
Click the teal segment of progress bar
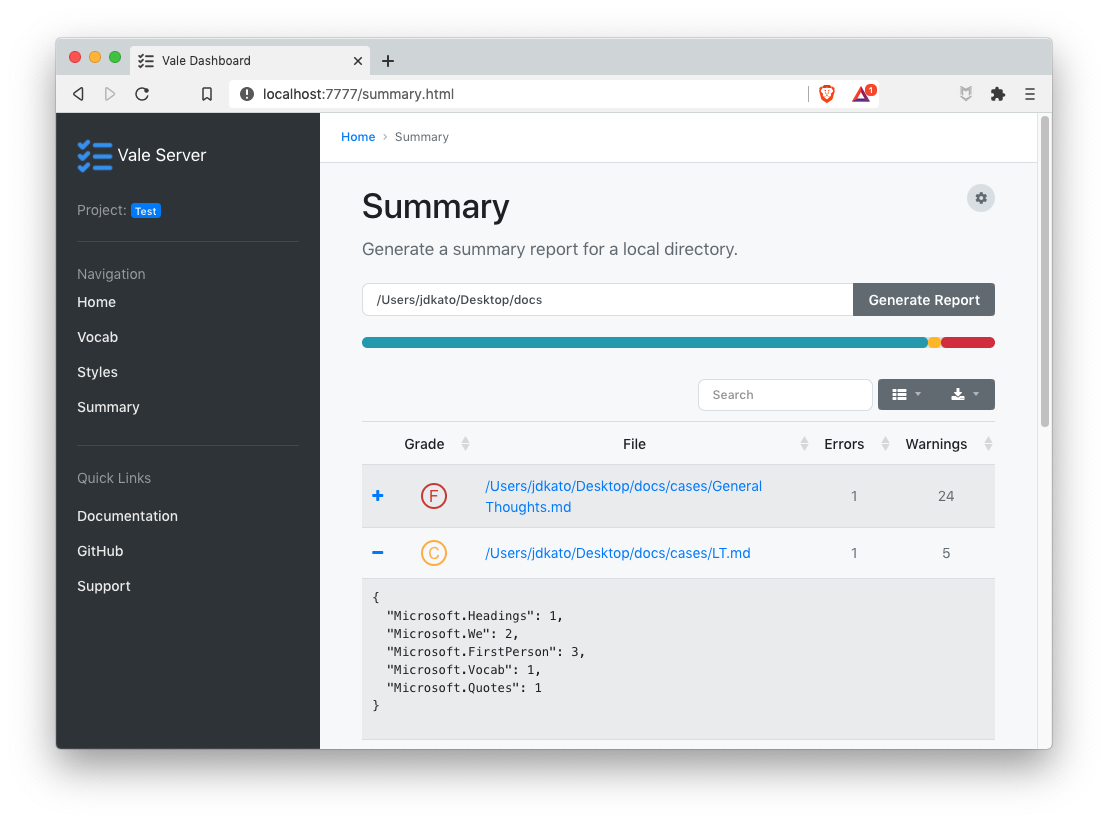(x=644, y=343)
